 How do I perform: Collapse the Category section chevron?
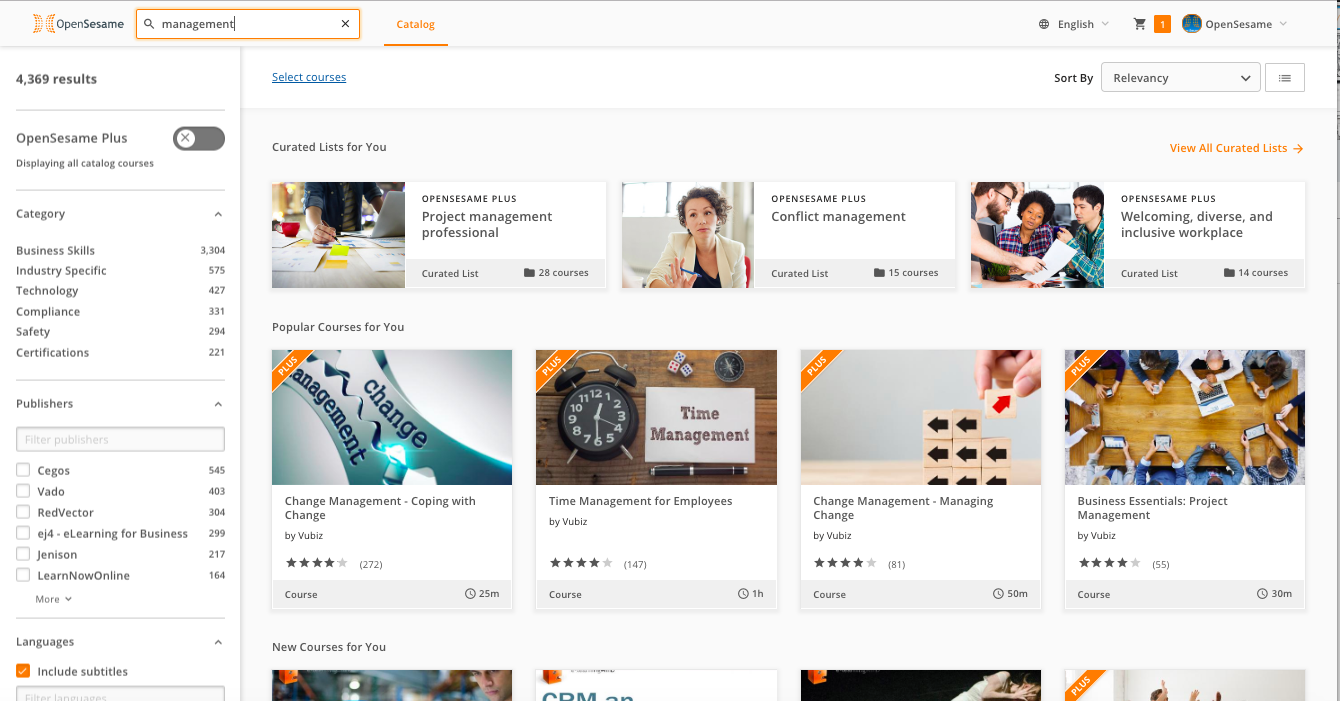(218, 214)
